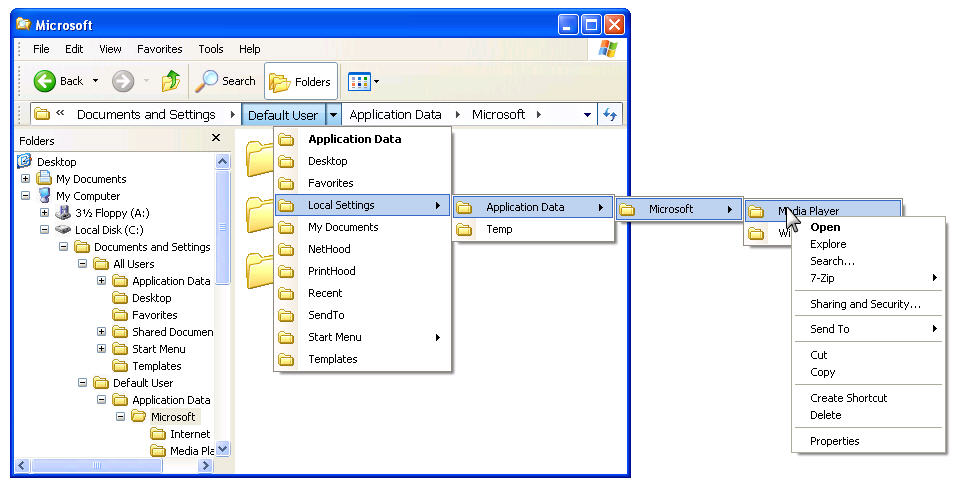Click folder tree horizontal scrollbar right arrow
The width and height of the screenshot is (955, 488).
click(x=206, y=465)
